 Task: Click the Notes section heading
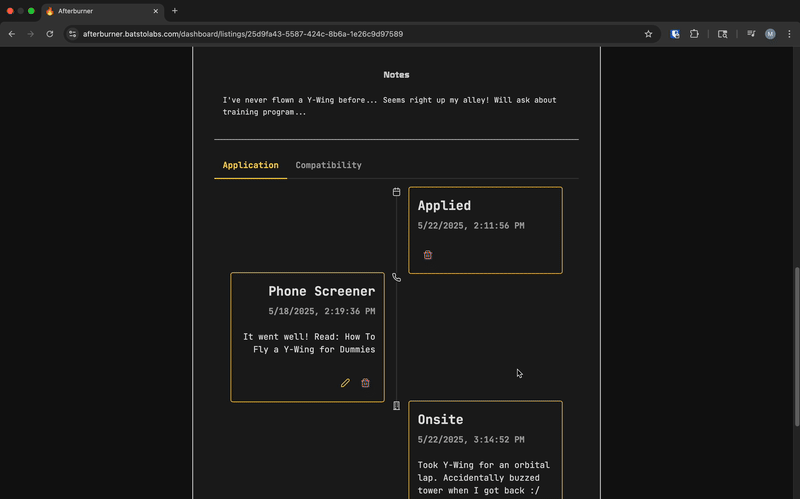[x=396, y=74]
